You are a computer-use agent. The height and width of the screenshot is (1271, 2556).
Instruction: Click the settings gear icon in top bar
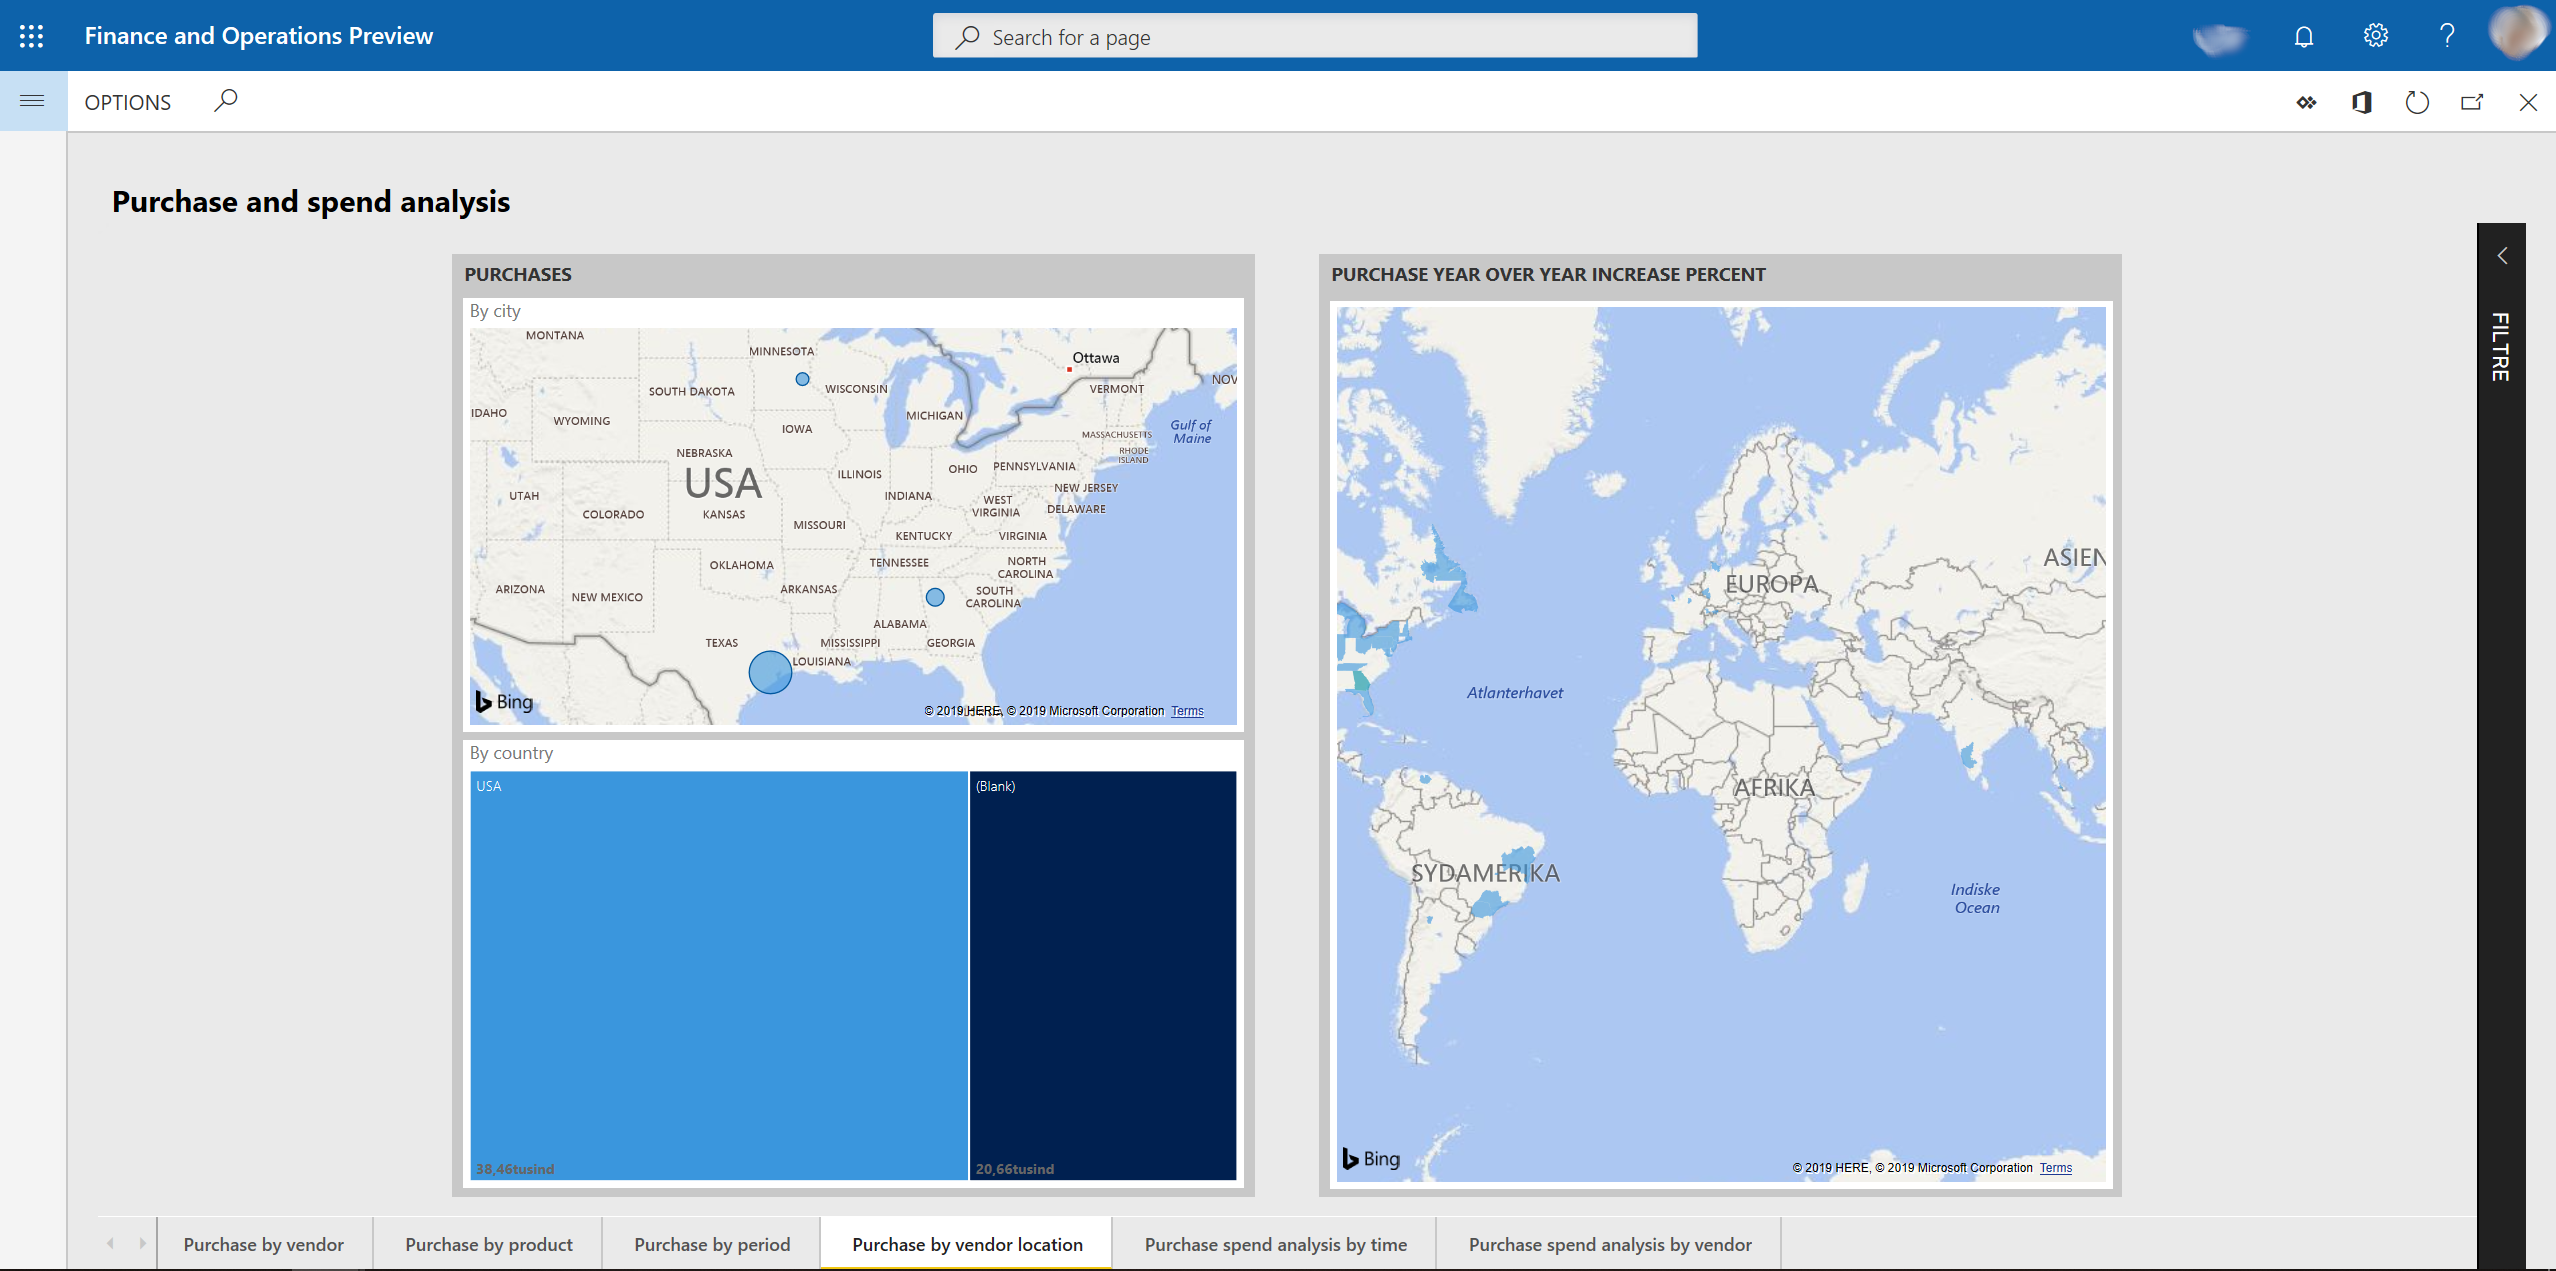2377,36
